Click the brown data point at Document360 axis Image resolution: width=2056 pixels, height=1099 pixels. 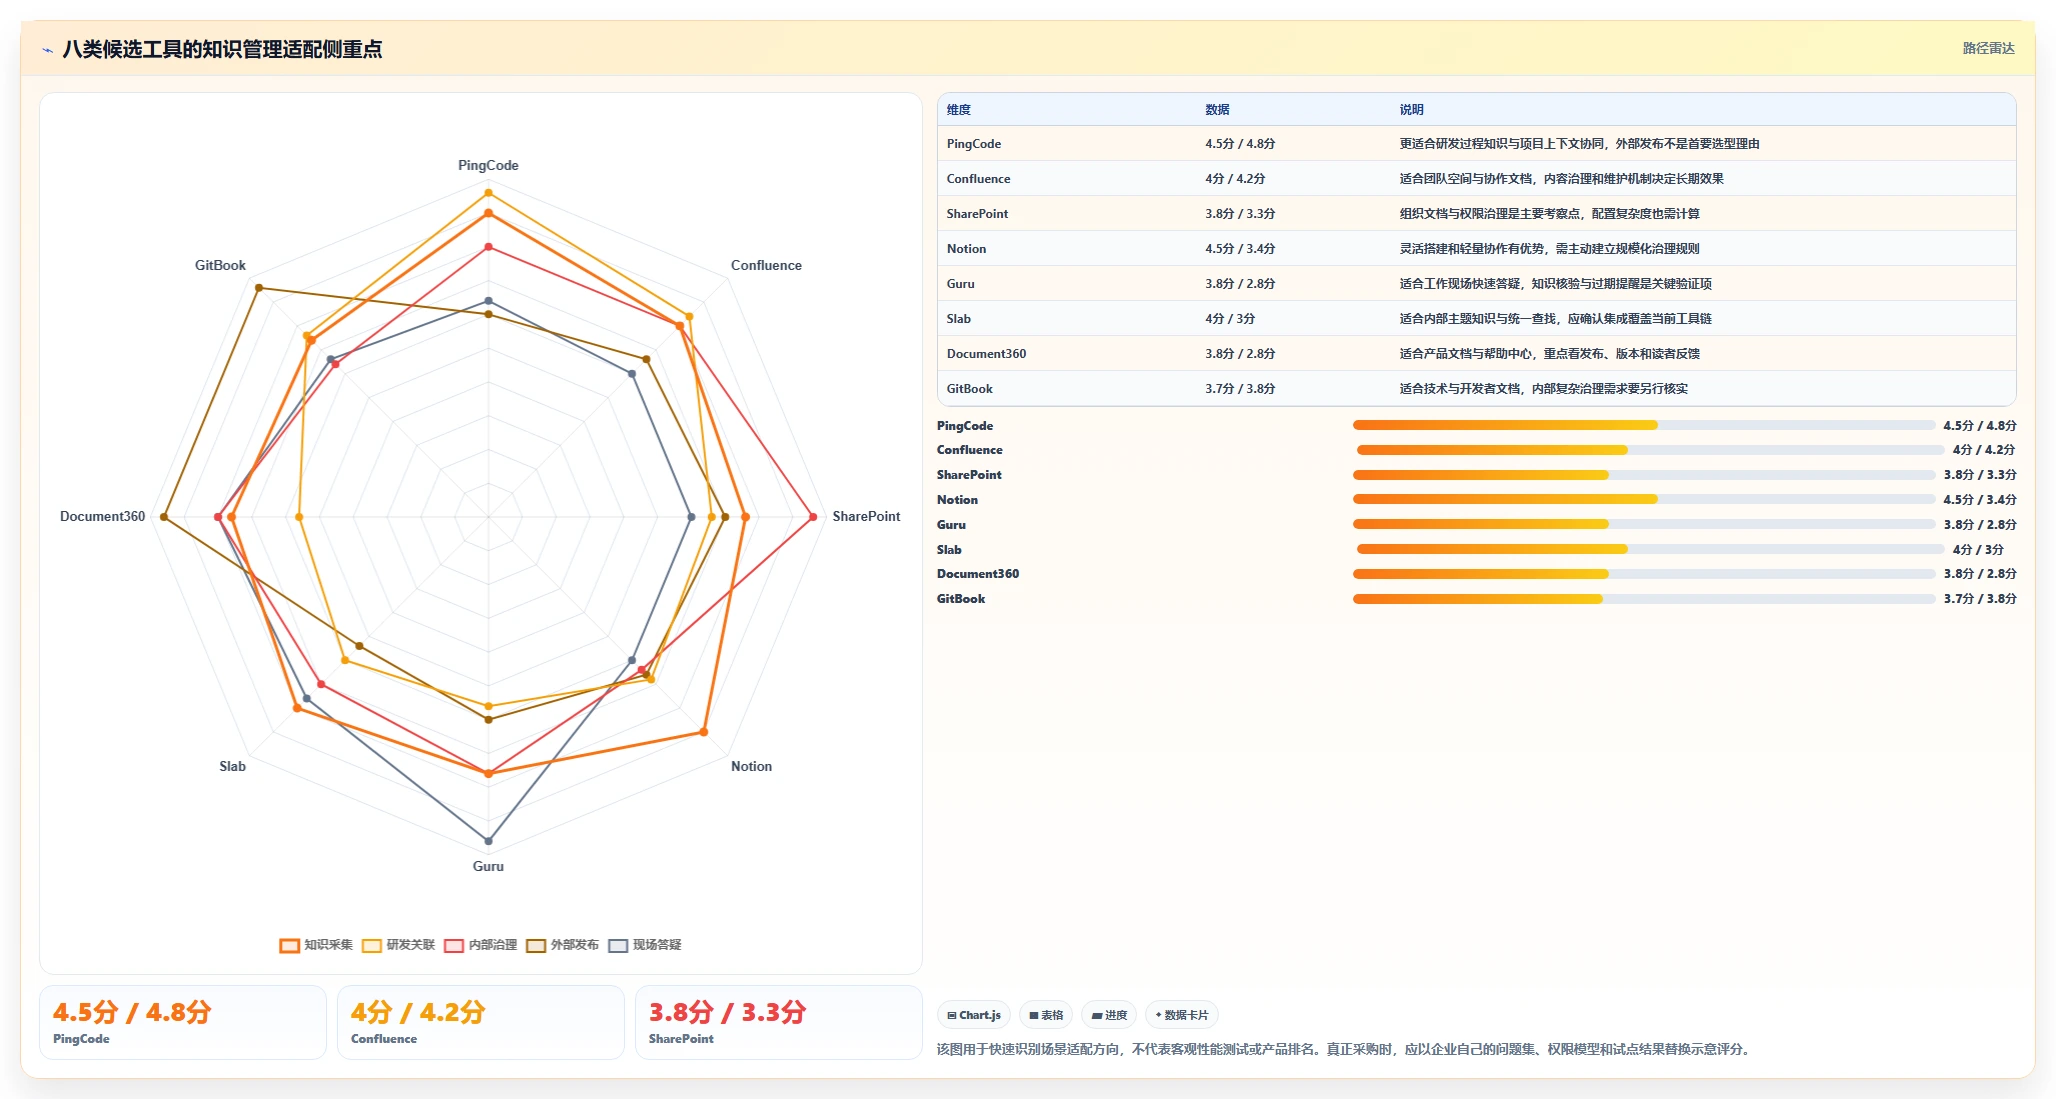click(164, 517)
